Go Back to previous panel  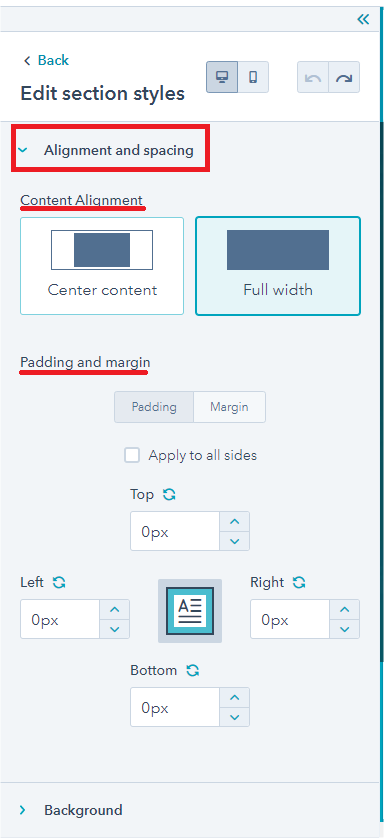[x=46, y=60]
